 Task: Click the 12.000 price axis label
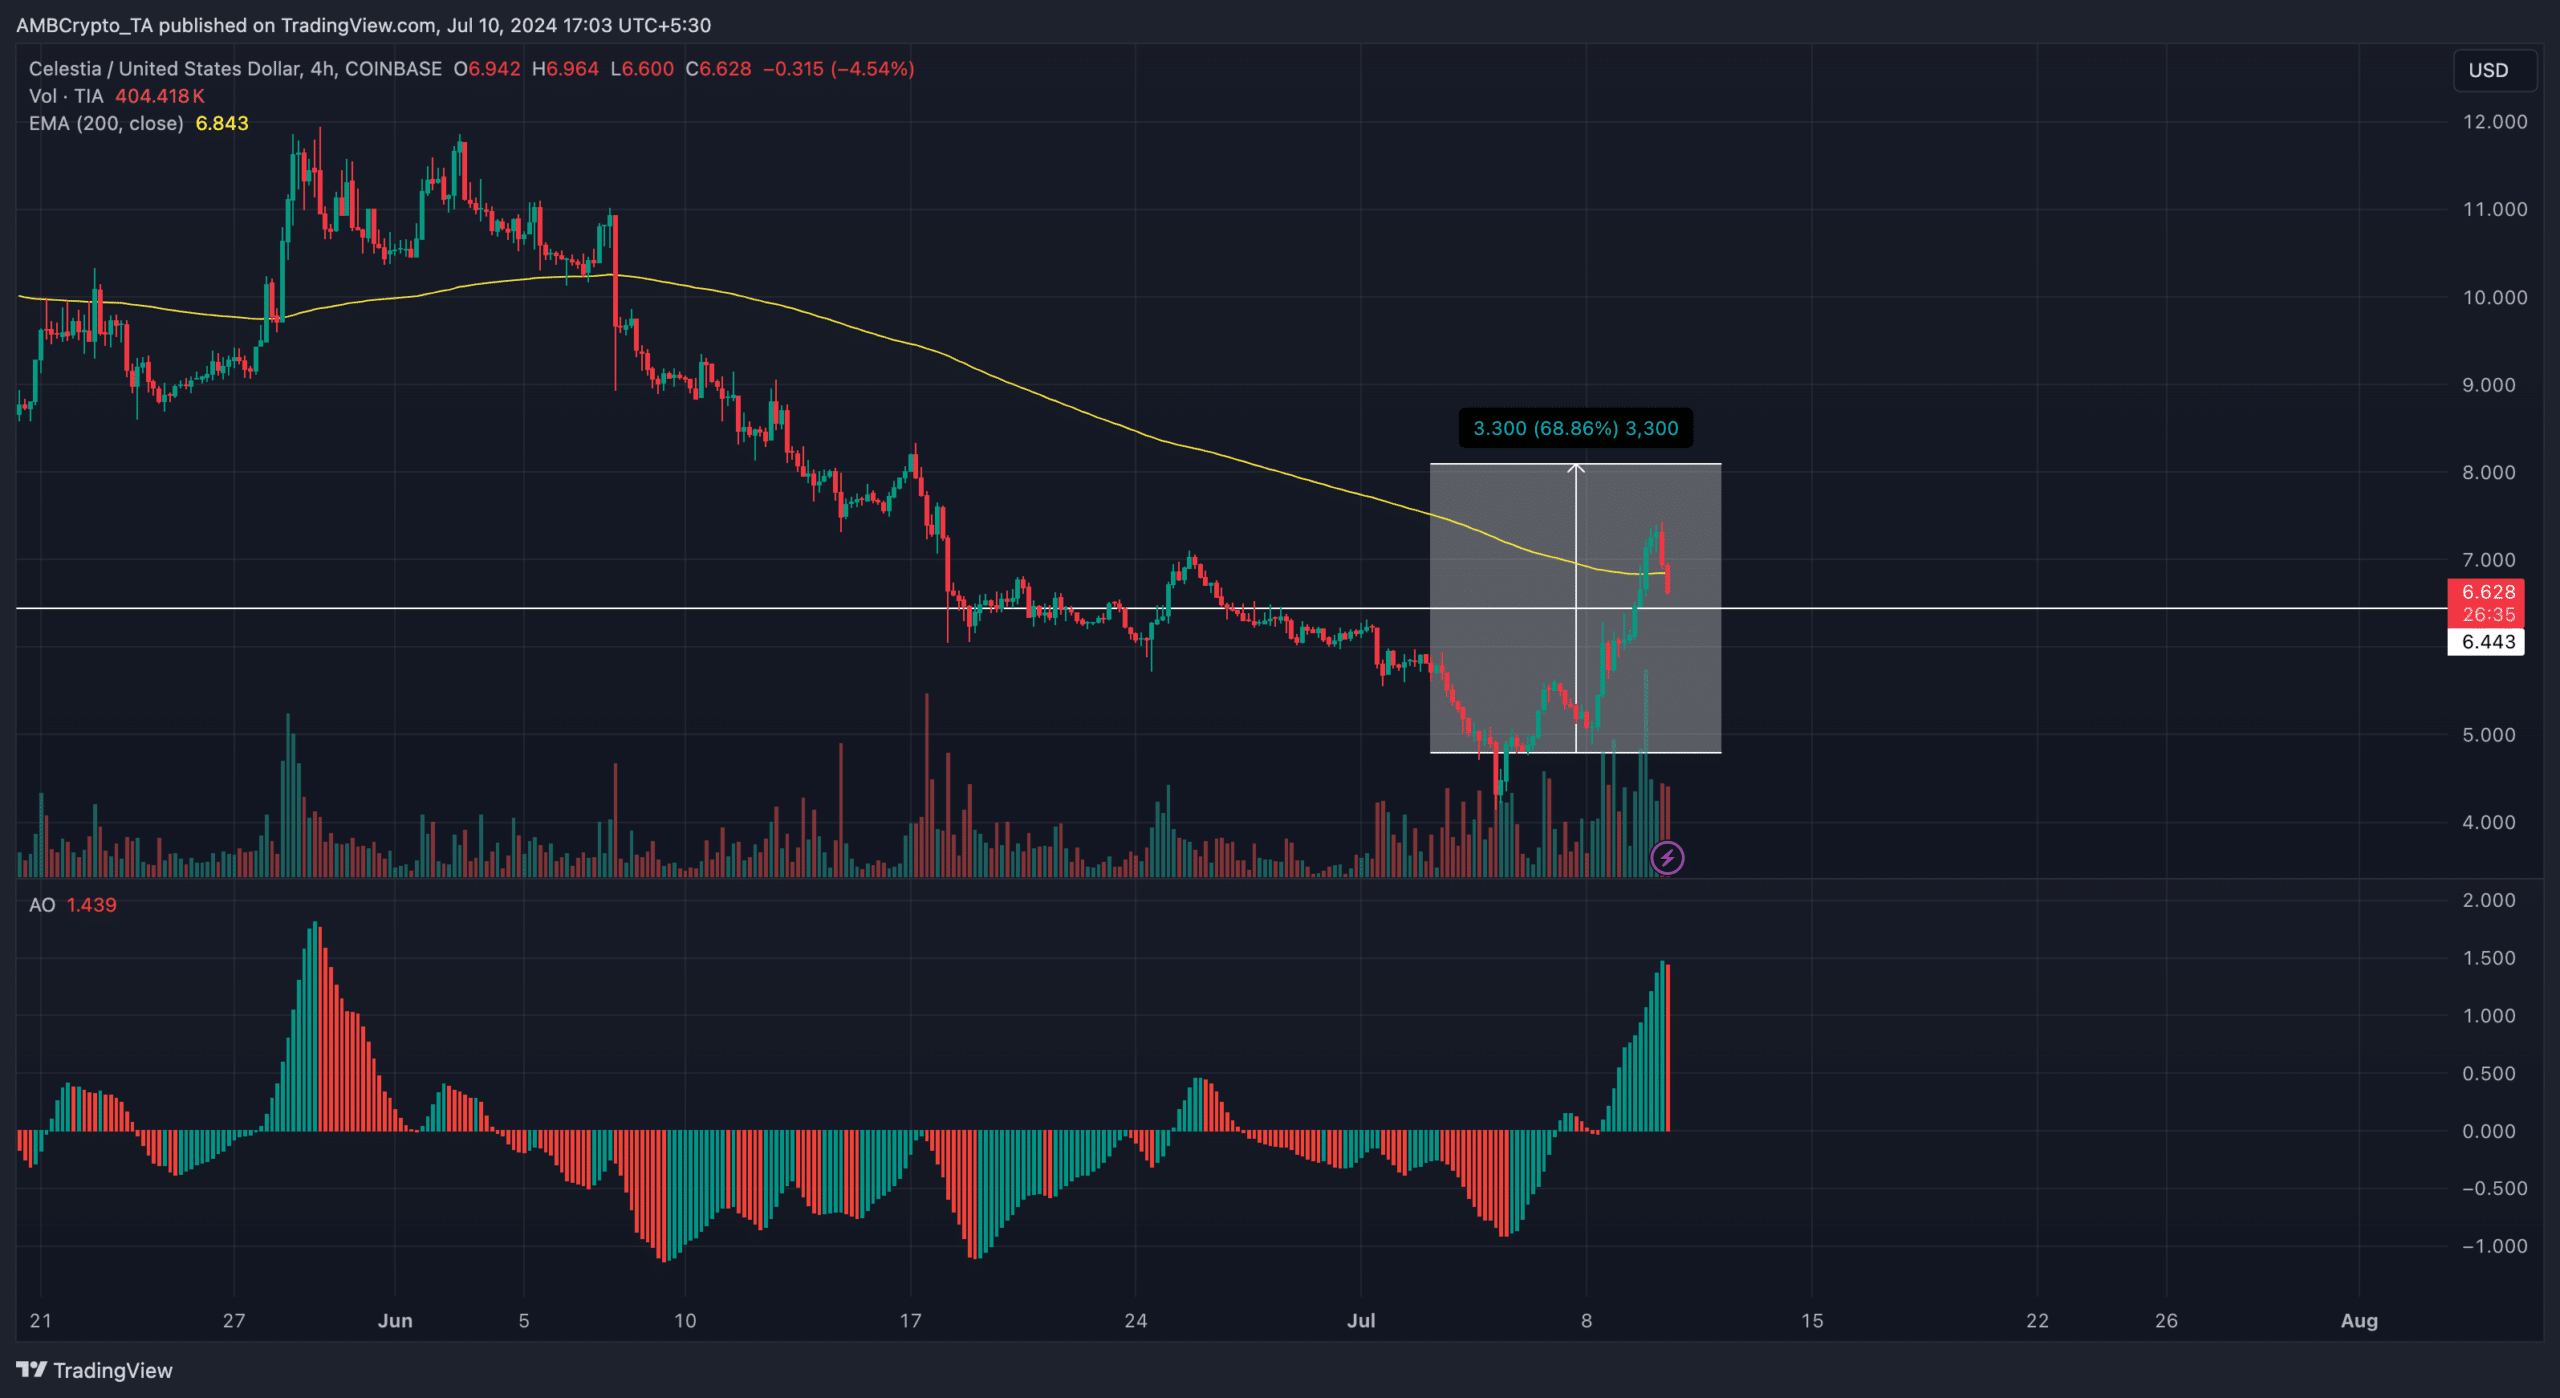point(2494,122)
